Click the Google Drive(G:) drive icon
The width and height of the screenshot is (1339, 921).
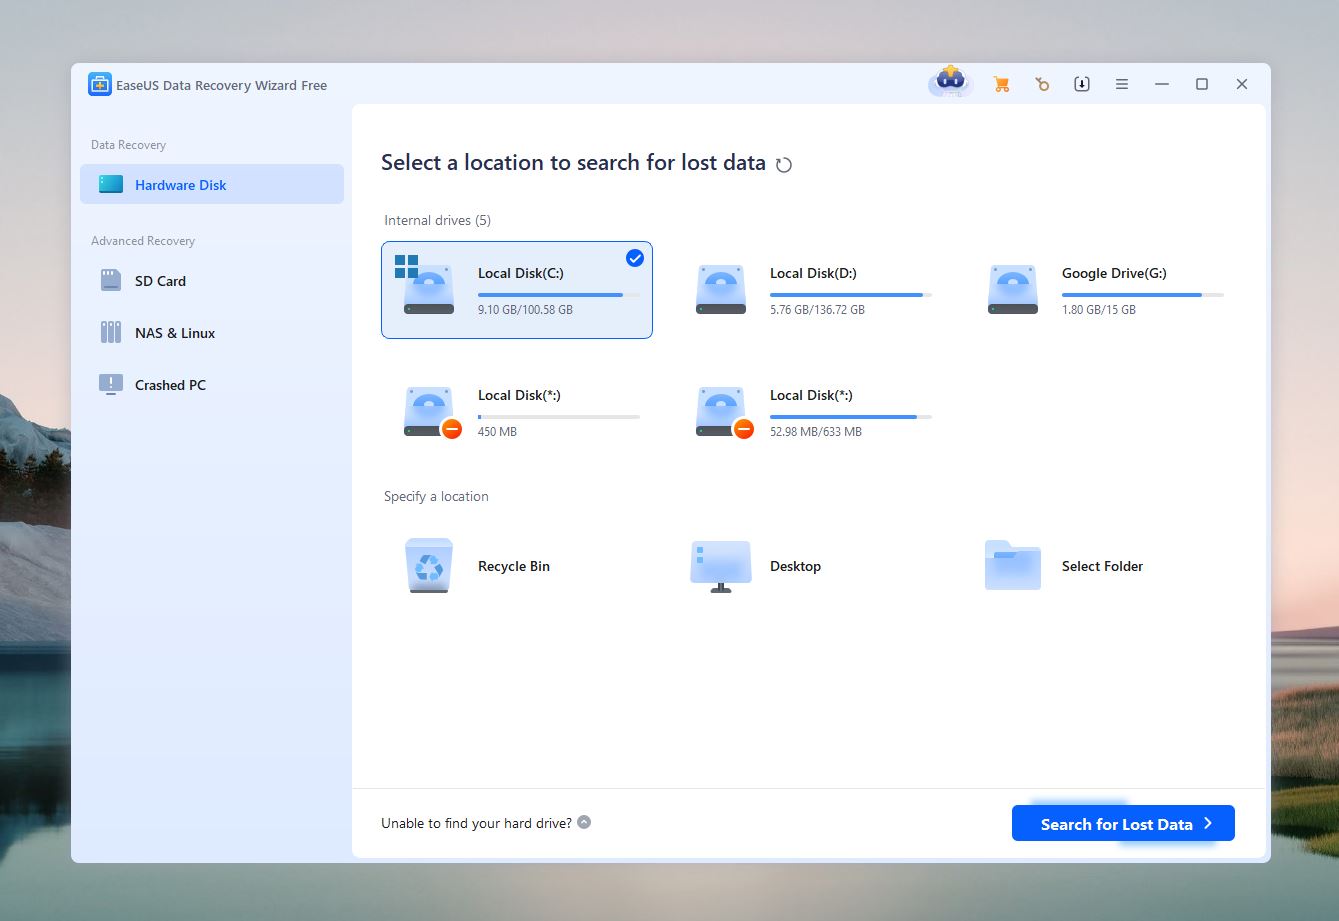1012,290
